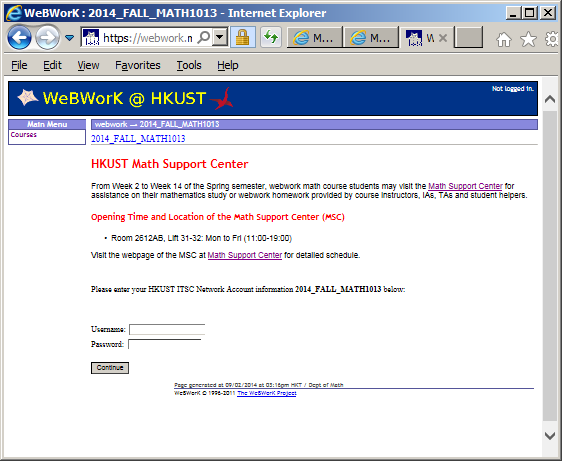Open the Favorites menu
Image resolution: width=562 pixels, height=461 pixels.
138,65
